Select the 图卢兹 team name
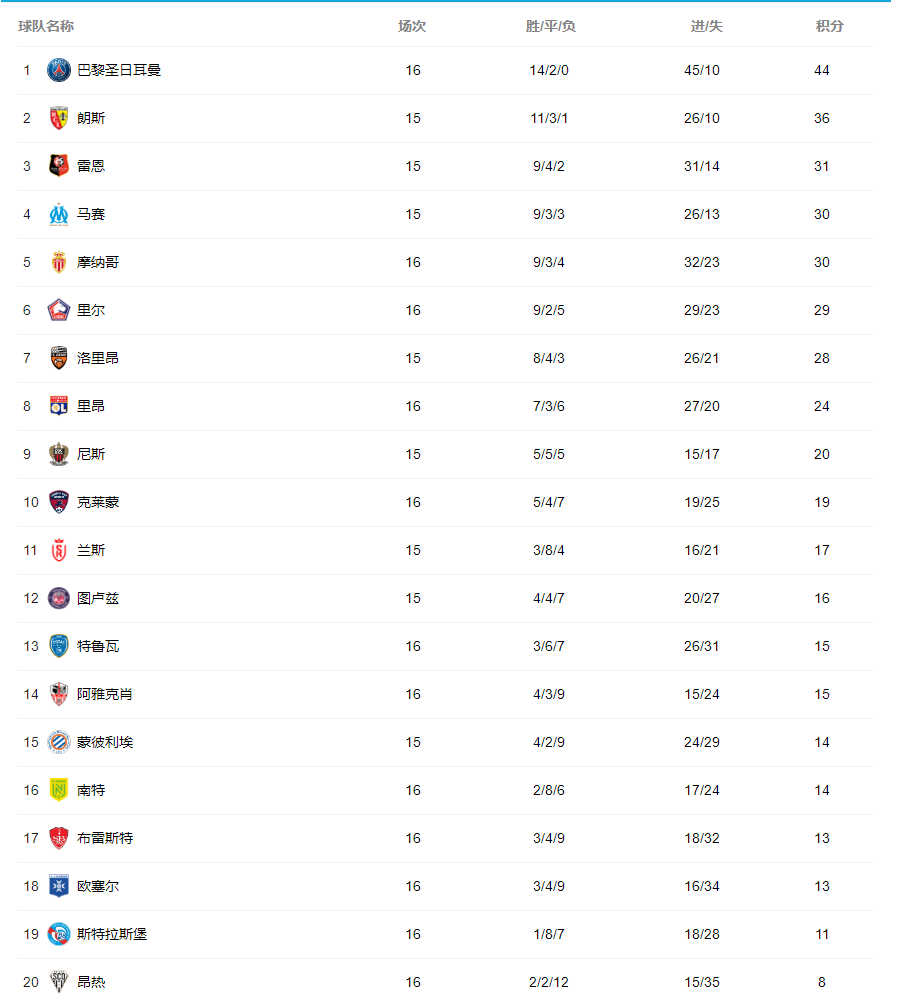The width and height of the screenshot is (900, 1002). click(x=98, y=598)
